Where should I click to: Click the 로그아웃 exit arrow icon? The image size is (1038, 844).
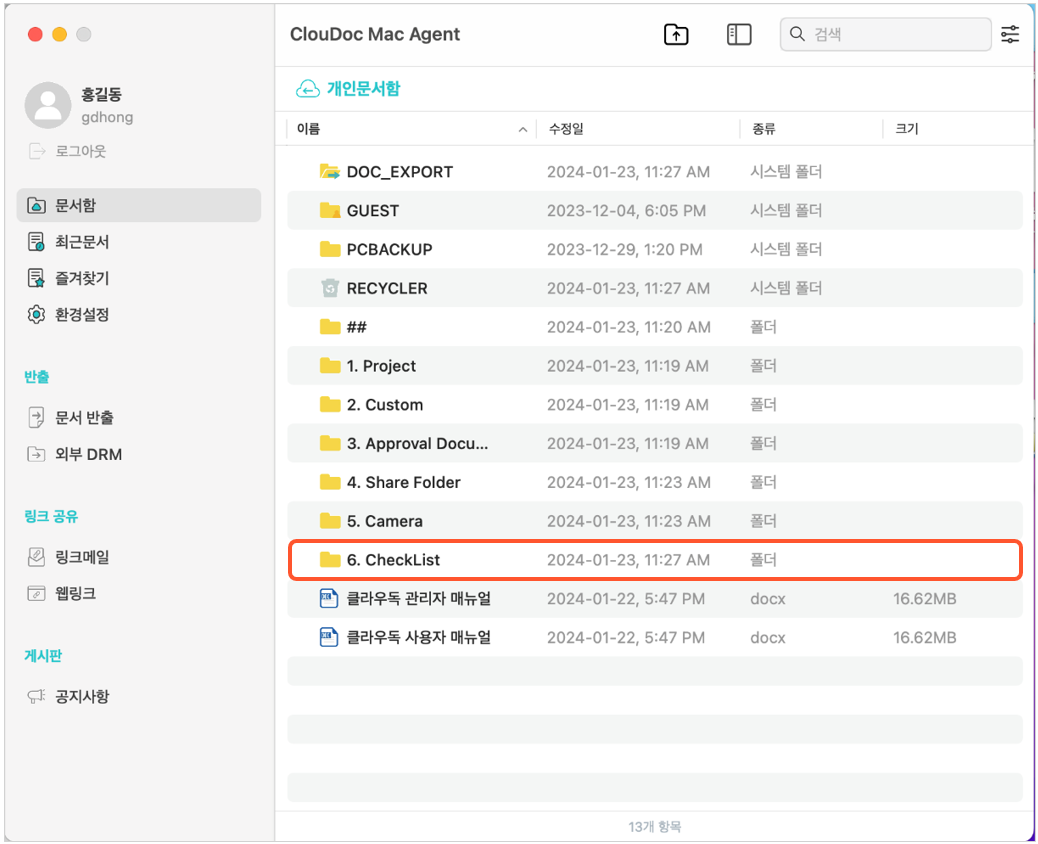pyautogui.click(x=37, y=151)
